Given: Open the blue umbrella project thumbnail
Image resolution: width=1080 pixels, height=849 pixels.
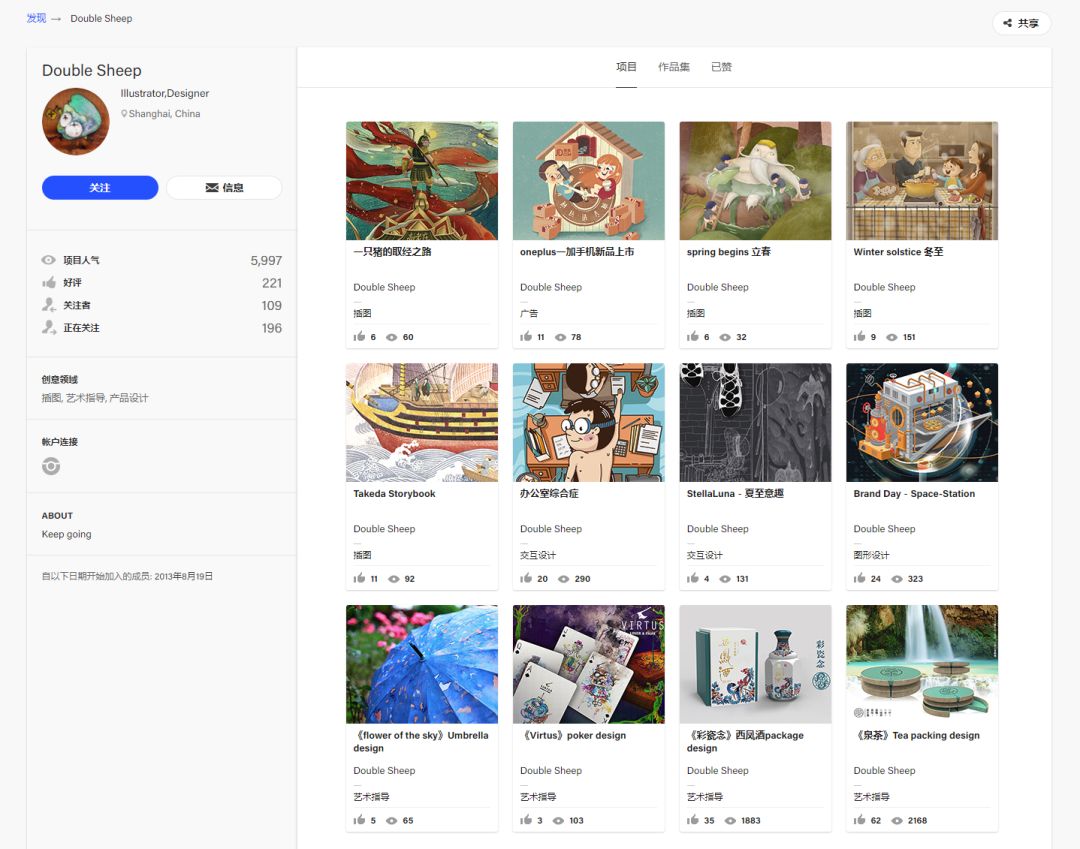Looking at the screenshot, I should [x=421, y=664].
